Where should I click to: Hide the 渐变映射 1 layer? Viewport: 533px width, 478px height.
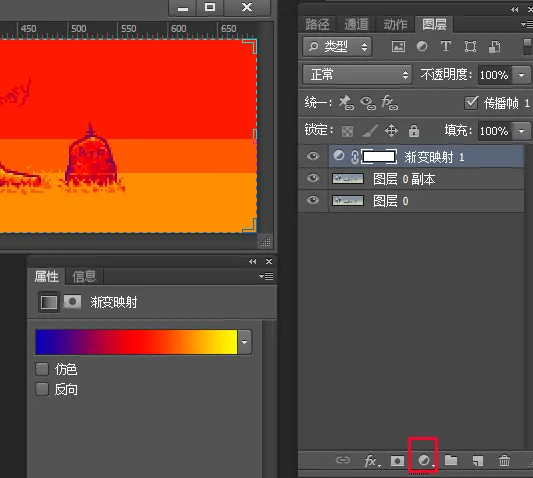[313, 156]
